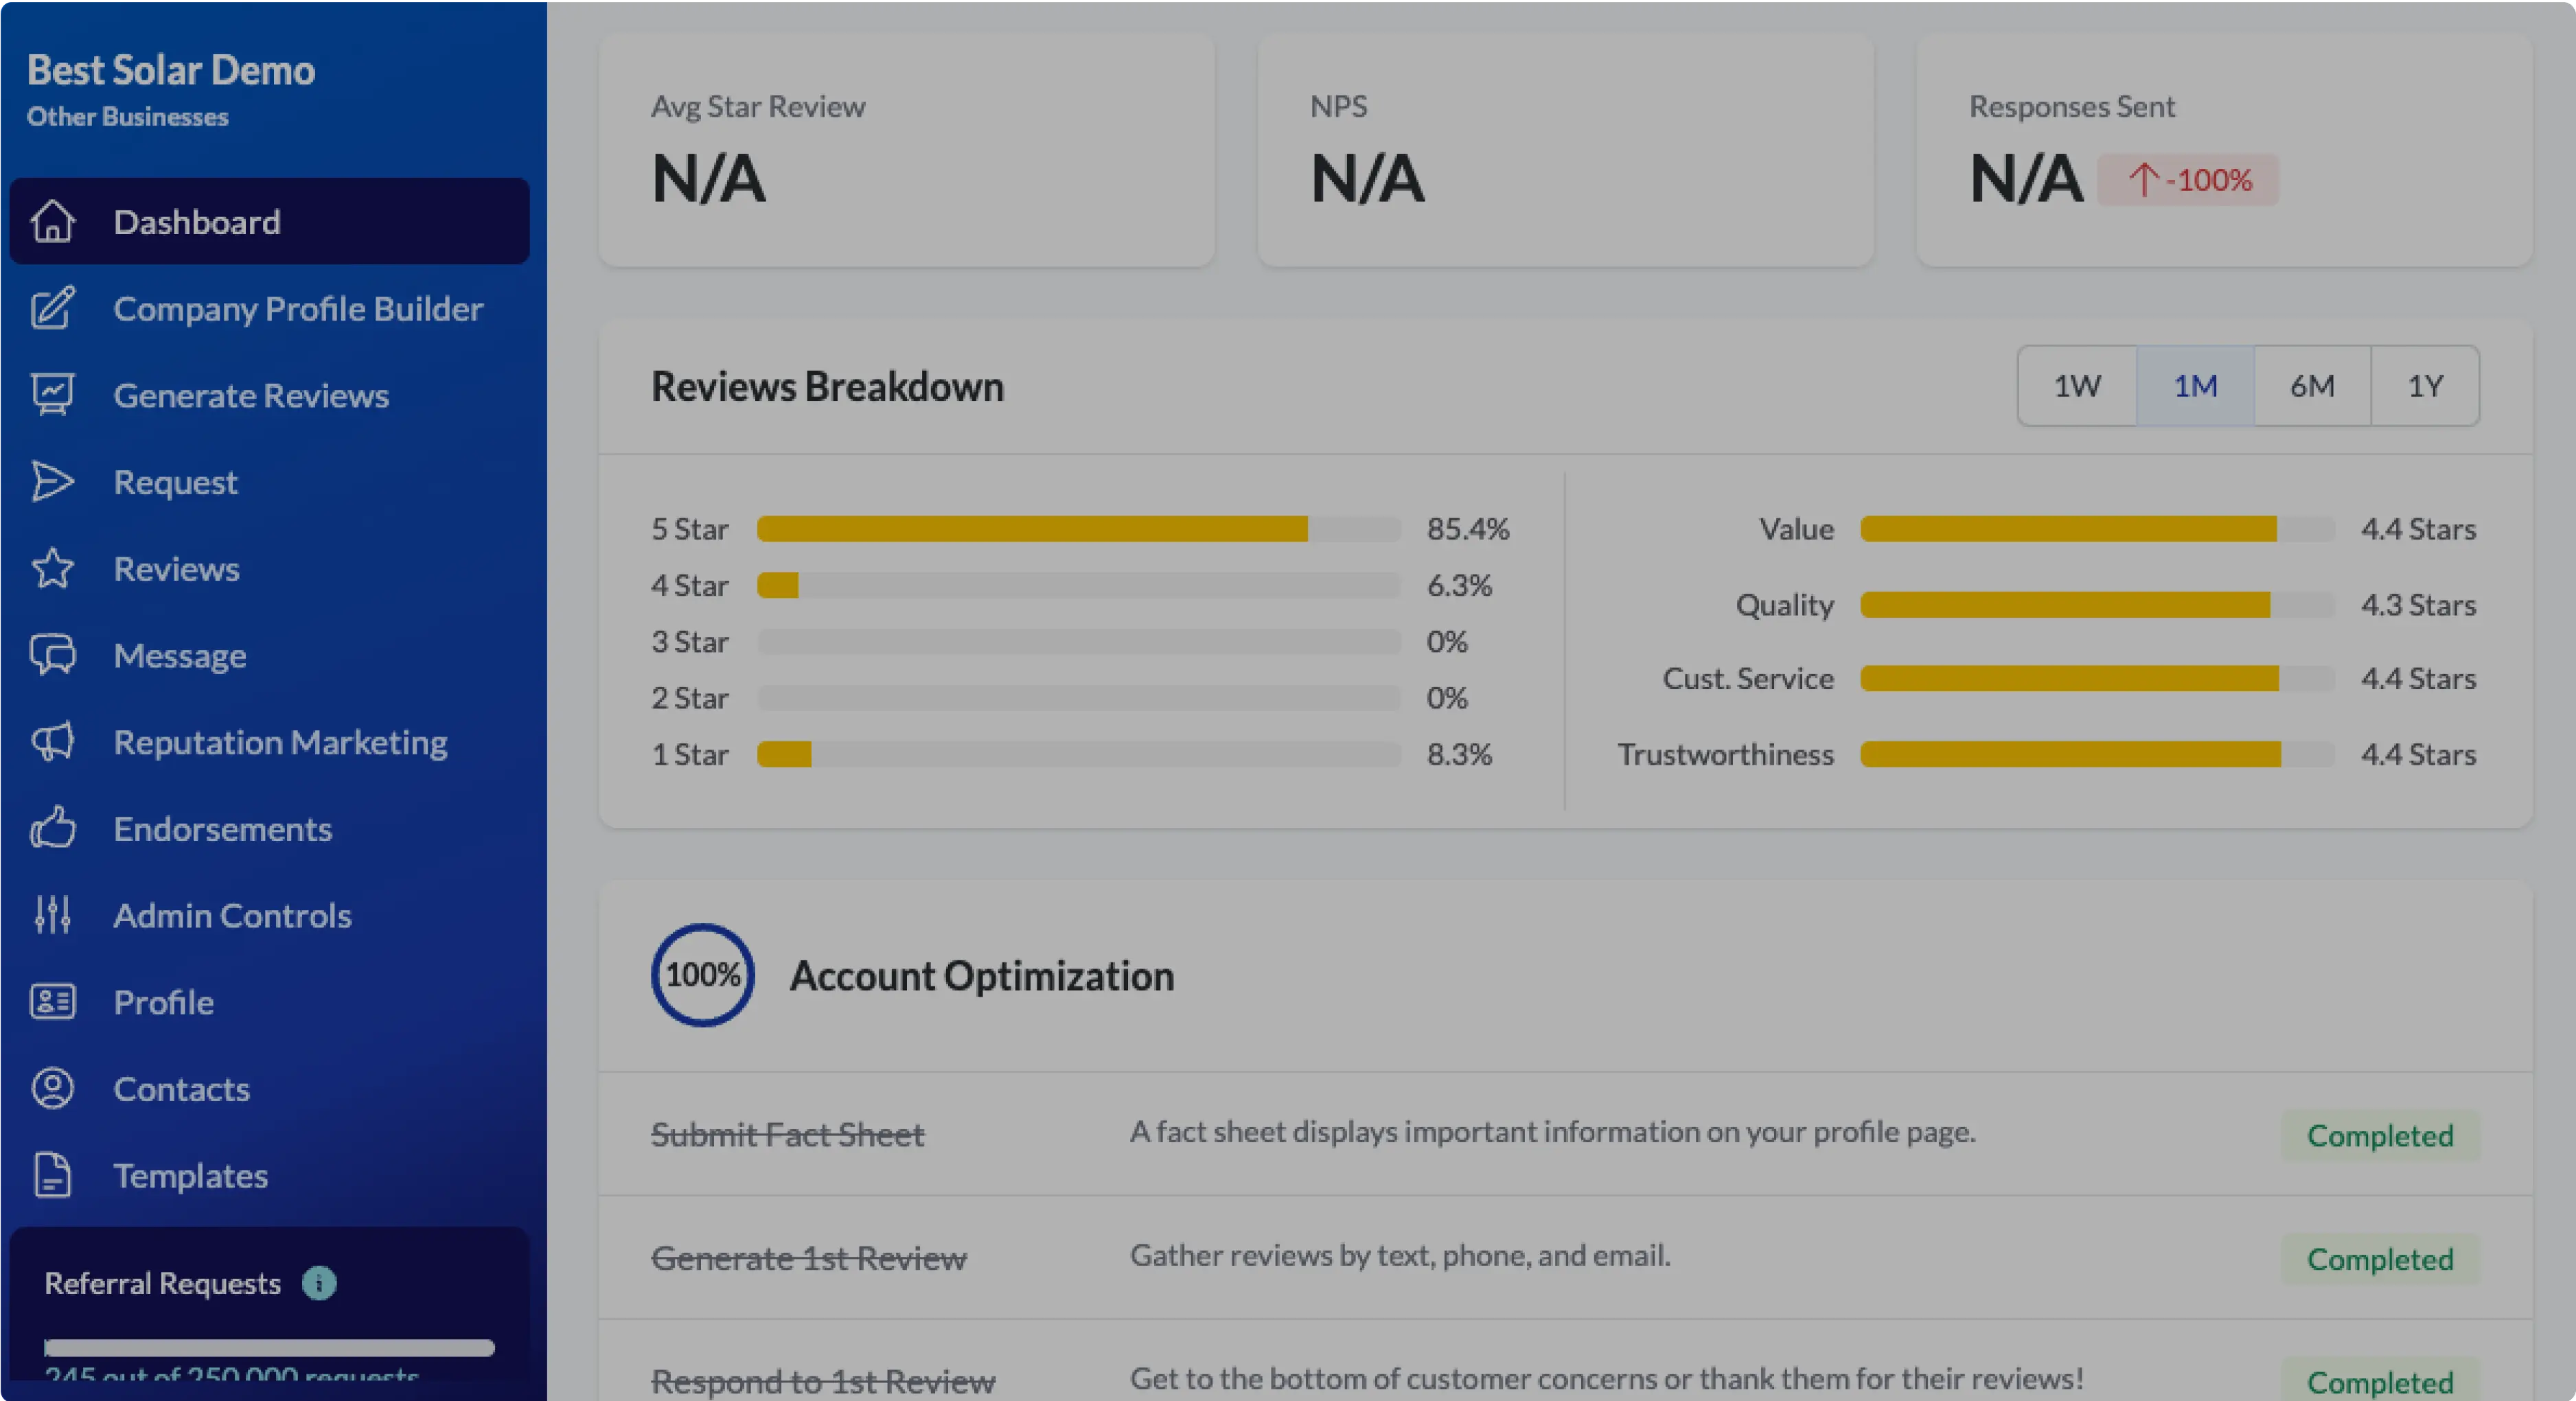Viewport: 2576px width, 1401px height.
Task: Click the Referral Requests progress bar
Action: click(269, 1348)
